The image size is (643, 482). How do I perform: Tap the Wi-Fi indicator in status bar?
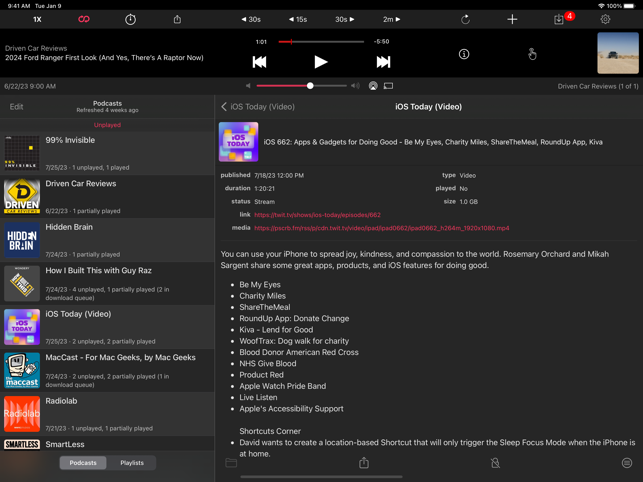coord(601,6)
